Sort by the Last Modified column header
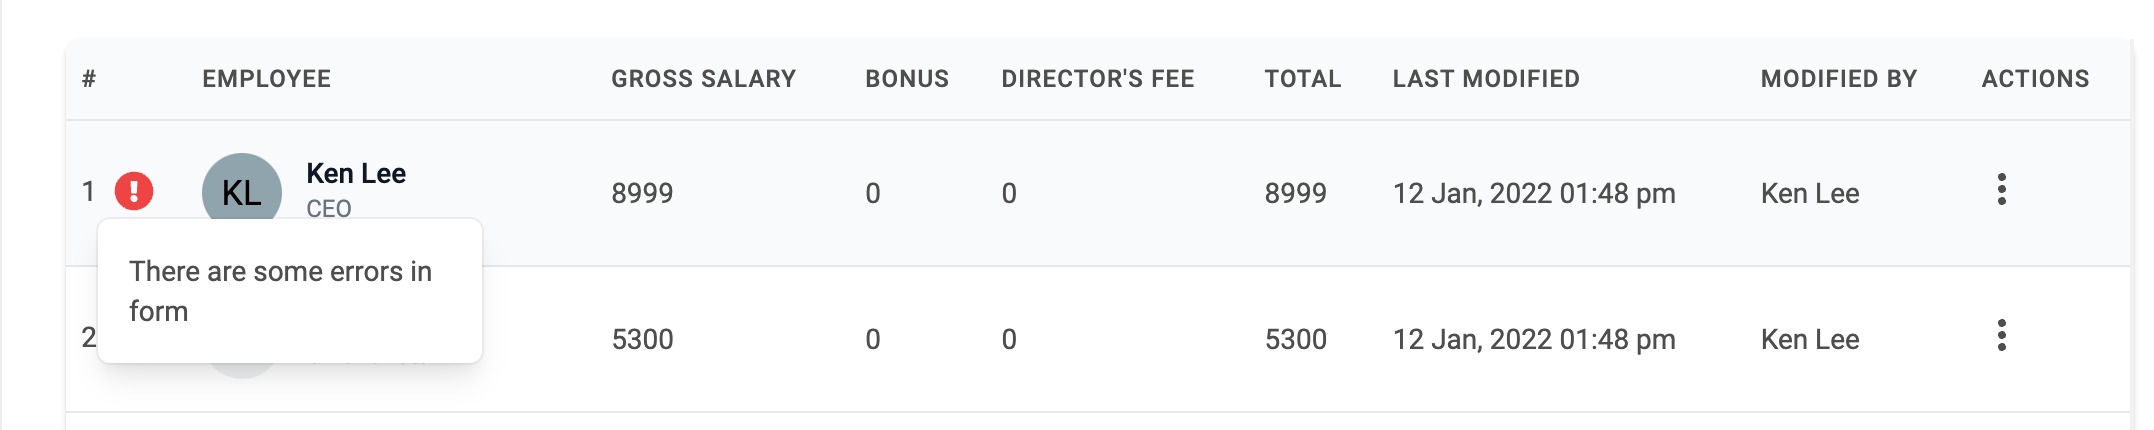Image resolution: width=2154 pixels, height=430 pixels. coord(1486,79)
